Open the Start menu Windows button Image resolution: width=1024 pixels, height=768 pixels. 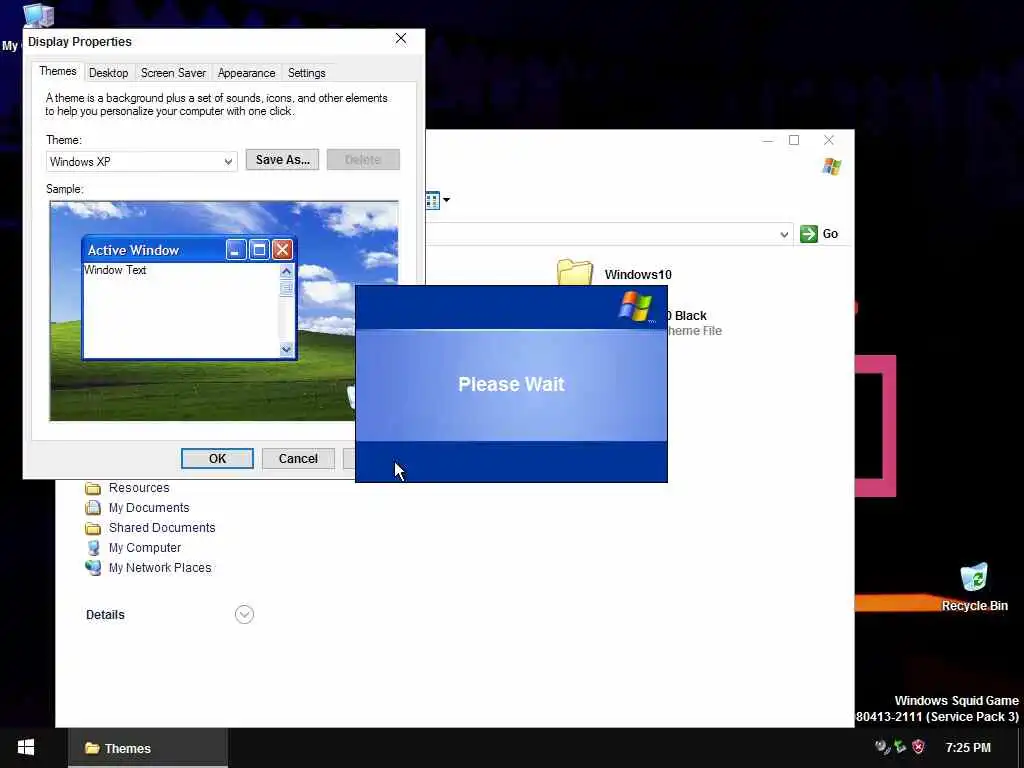point(26,748)
